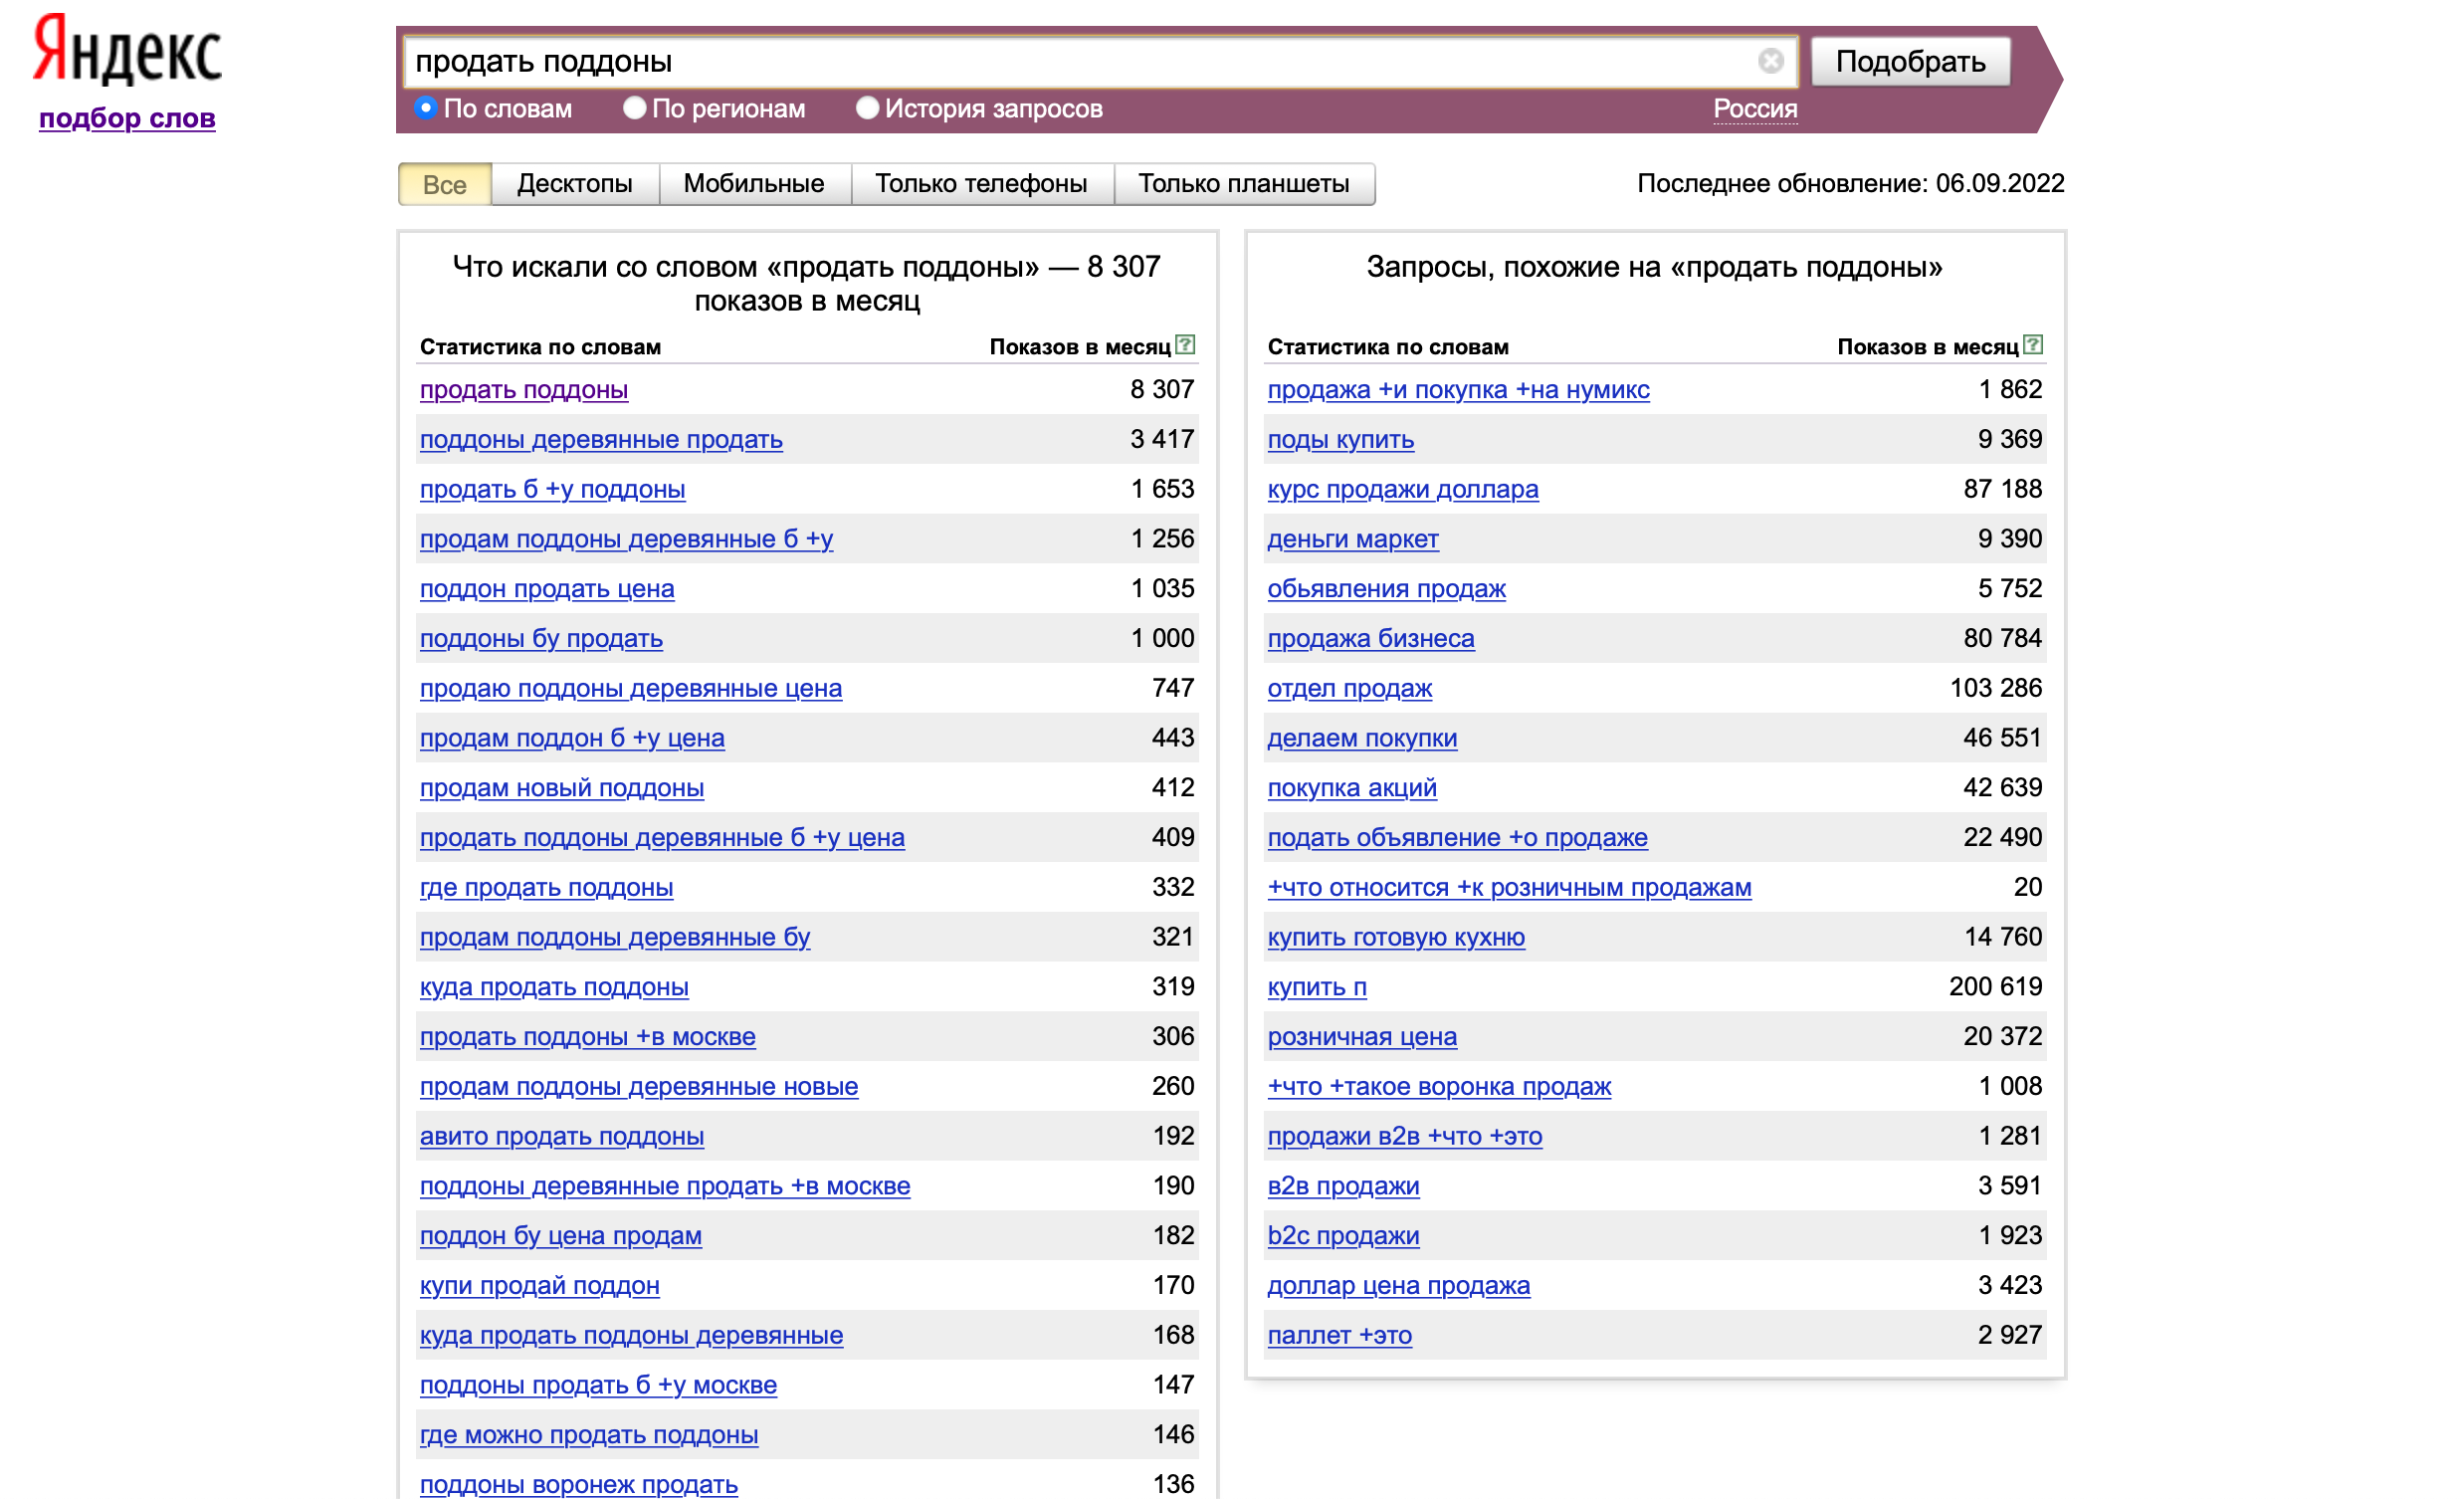Open 'продаю поддоны деревянные цена' link
Viewport: 2464px width, 1499px height.
(631, 689)
